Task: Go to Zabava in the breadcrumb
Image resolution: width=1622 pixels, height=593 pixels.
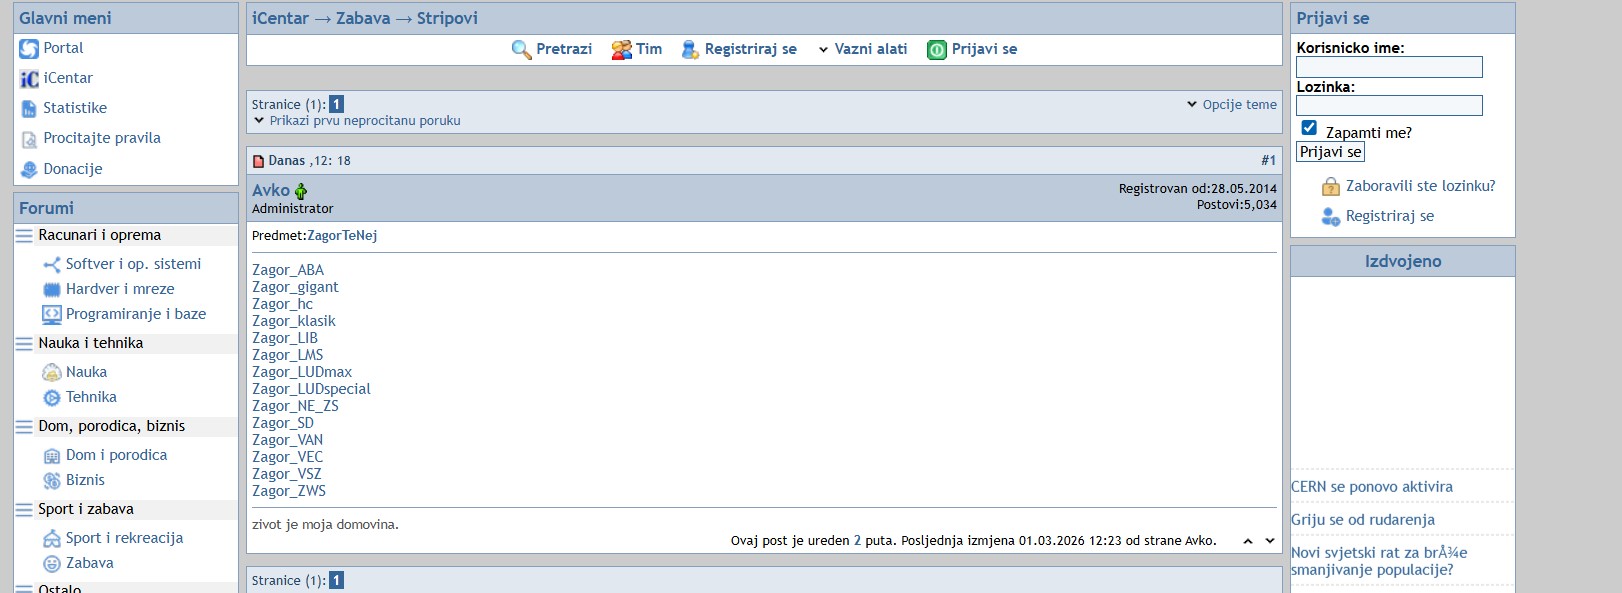Action: tap(363, 18)
